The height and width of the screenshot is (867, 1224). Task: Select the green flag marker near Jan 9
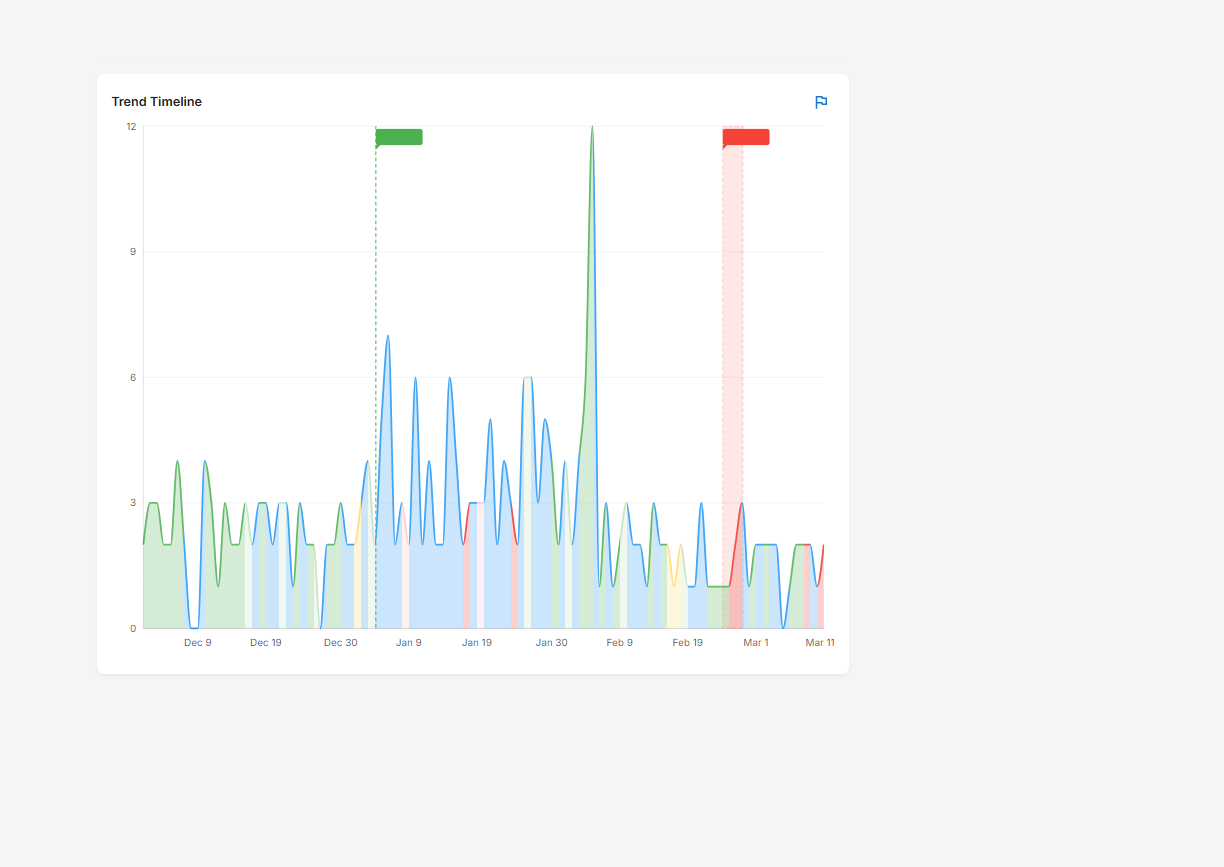coord(399,137)
